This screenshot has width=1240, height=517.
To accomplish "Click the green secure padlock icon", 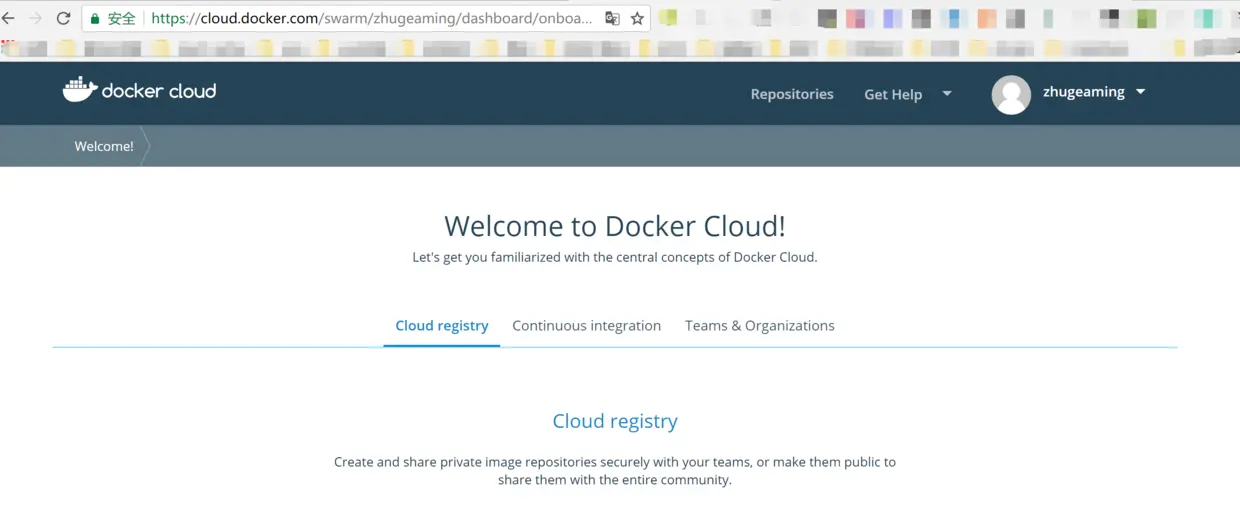I will (x=95, y=18).
